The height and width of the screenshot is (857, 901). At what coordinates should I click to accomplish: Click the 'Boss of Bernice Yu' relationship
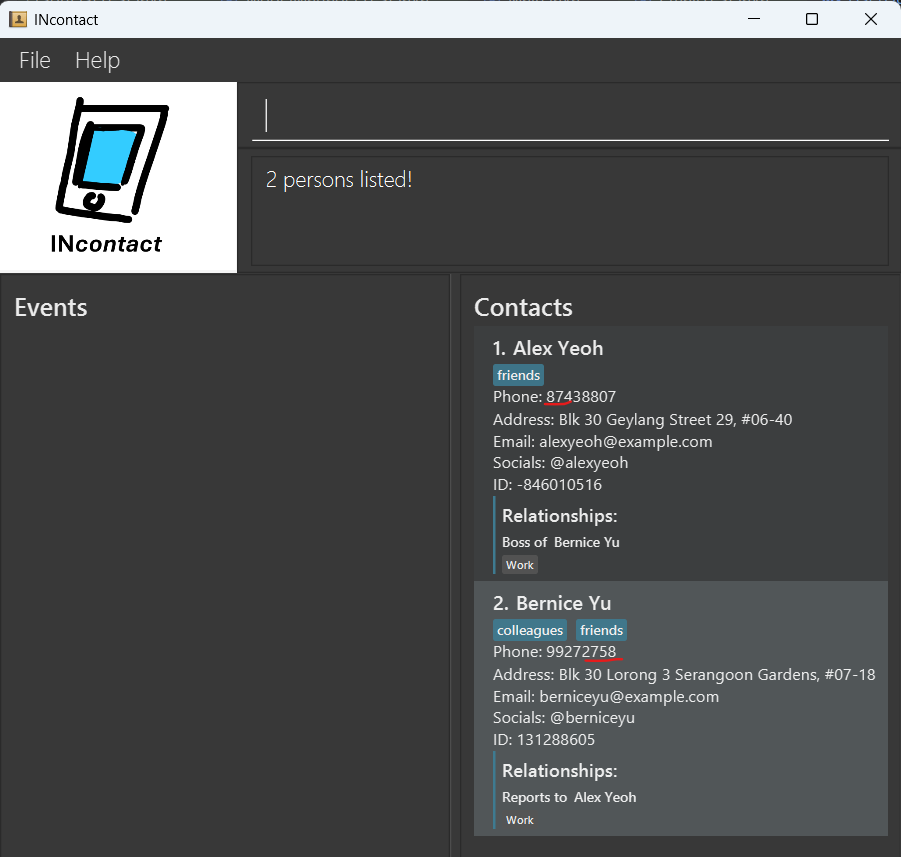(561, 542)
